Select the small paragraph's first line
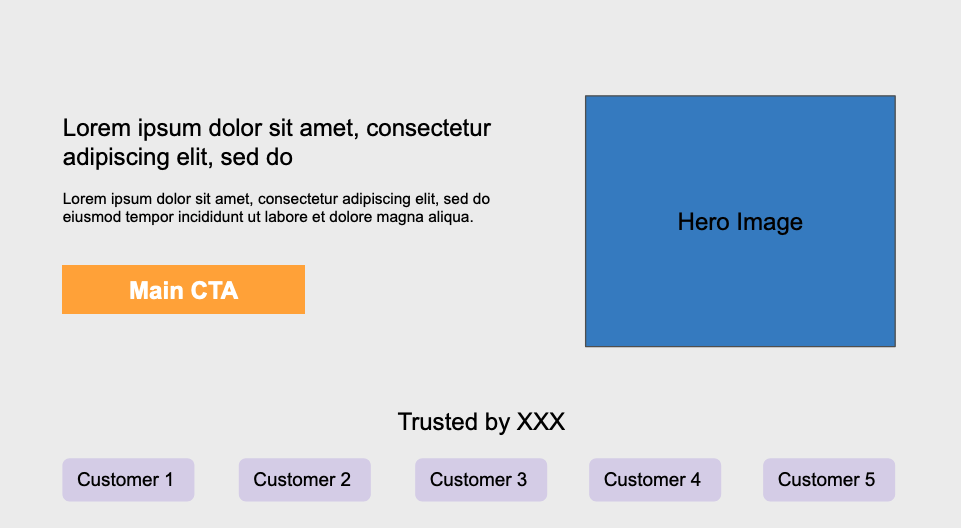Viewport: 961px width, 528px height. point(276,199)
